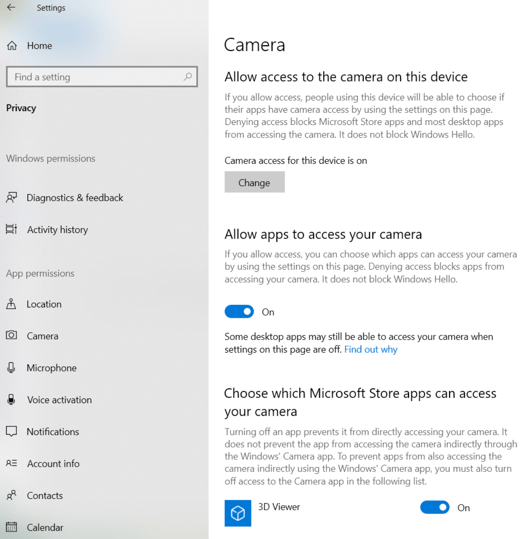Open Home via the house icon

pyautogui.click(x=12, y=45)
